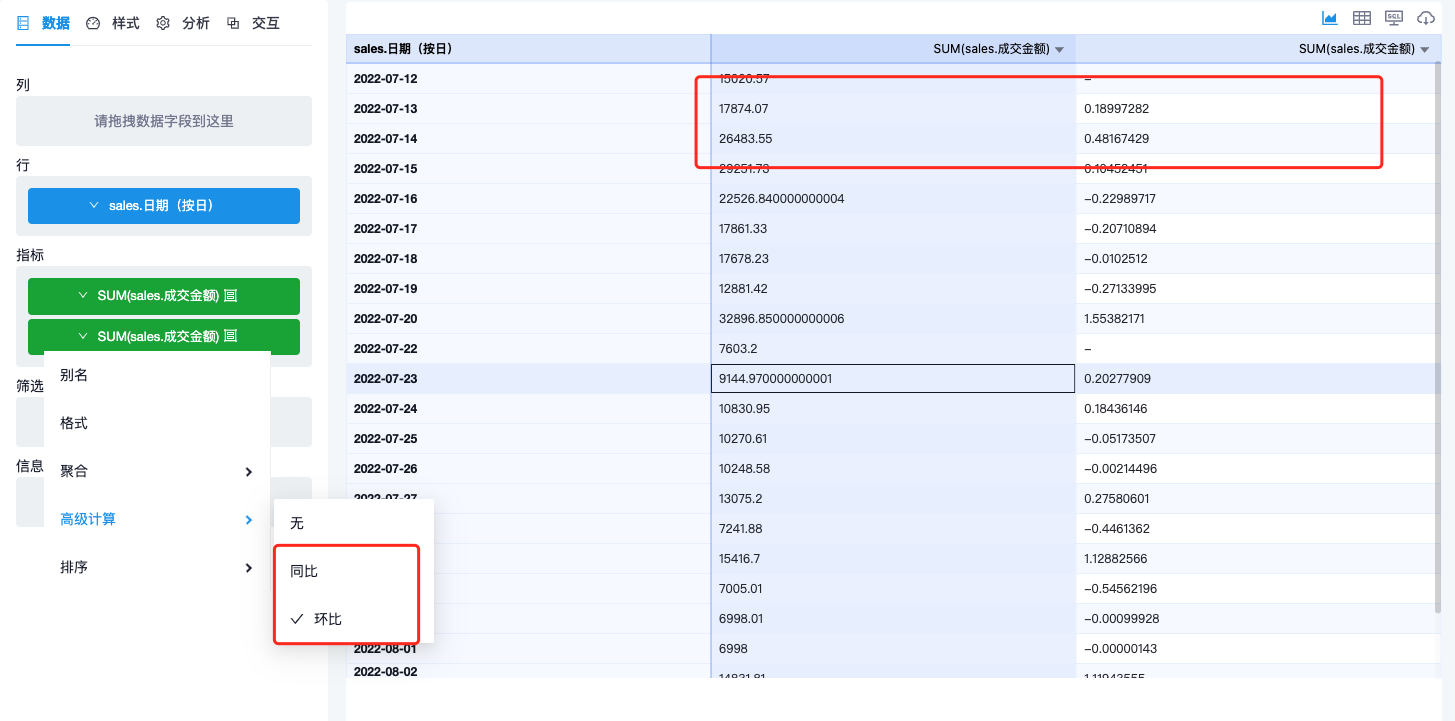
Task: Choose 格式 from the context menu
Action: tap(157, 423)
